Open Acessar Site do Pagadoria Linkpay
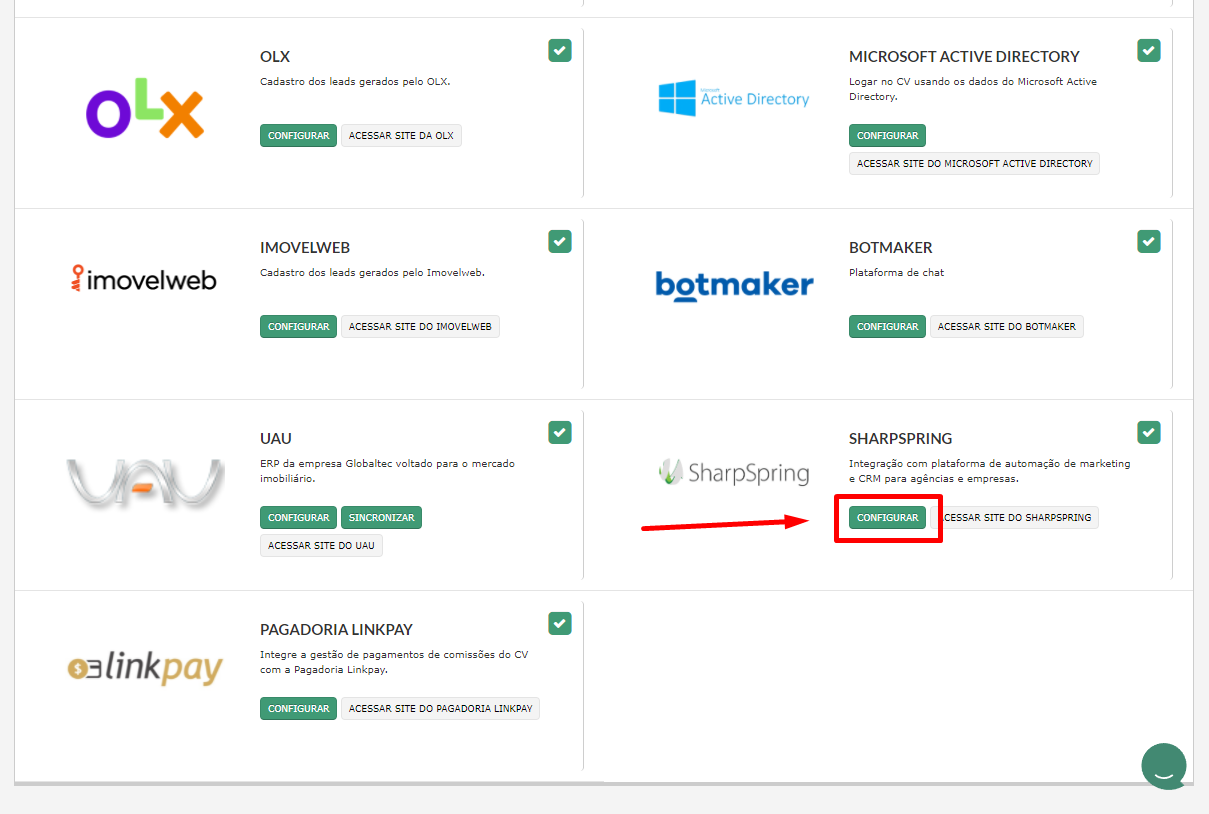The height and width of the screenshot is (814, 1209). [440, 709]
